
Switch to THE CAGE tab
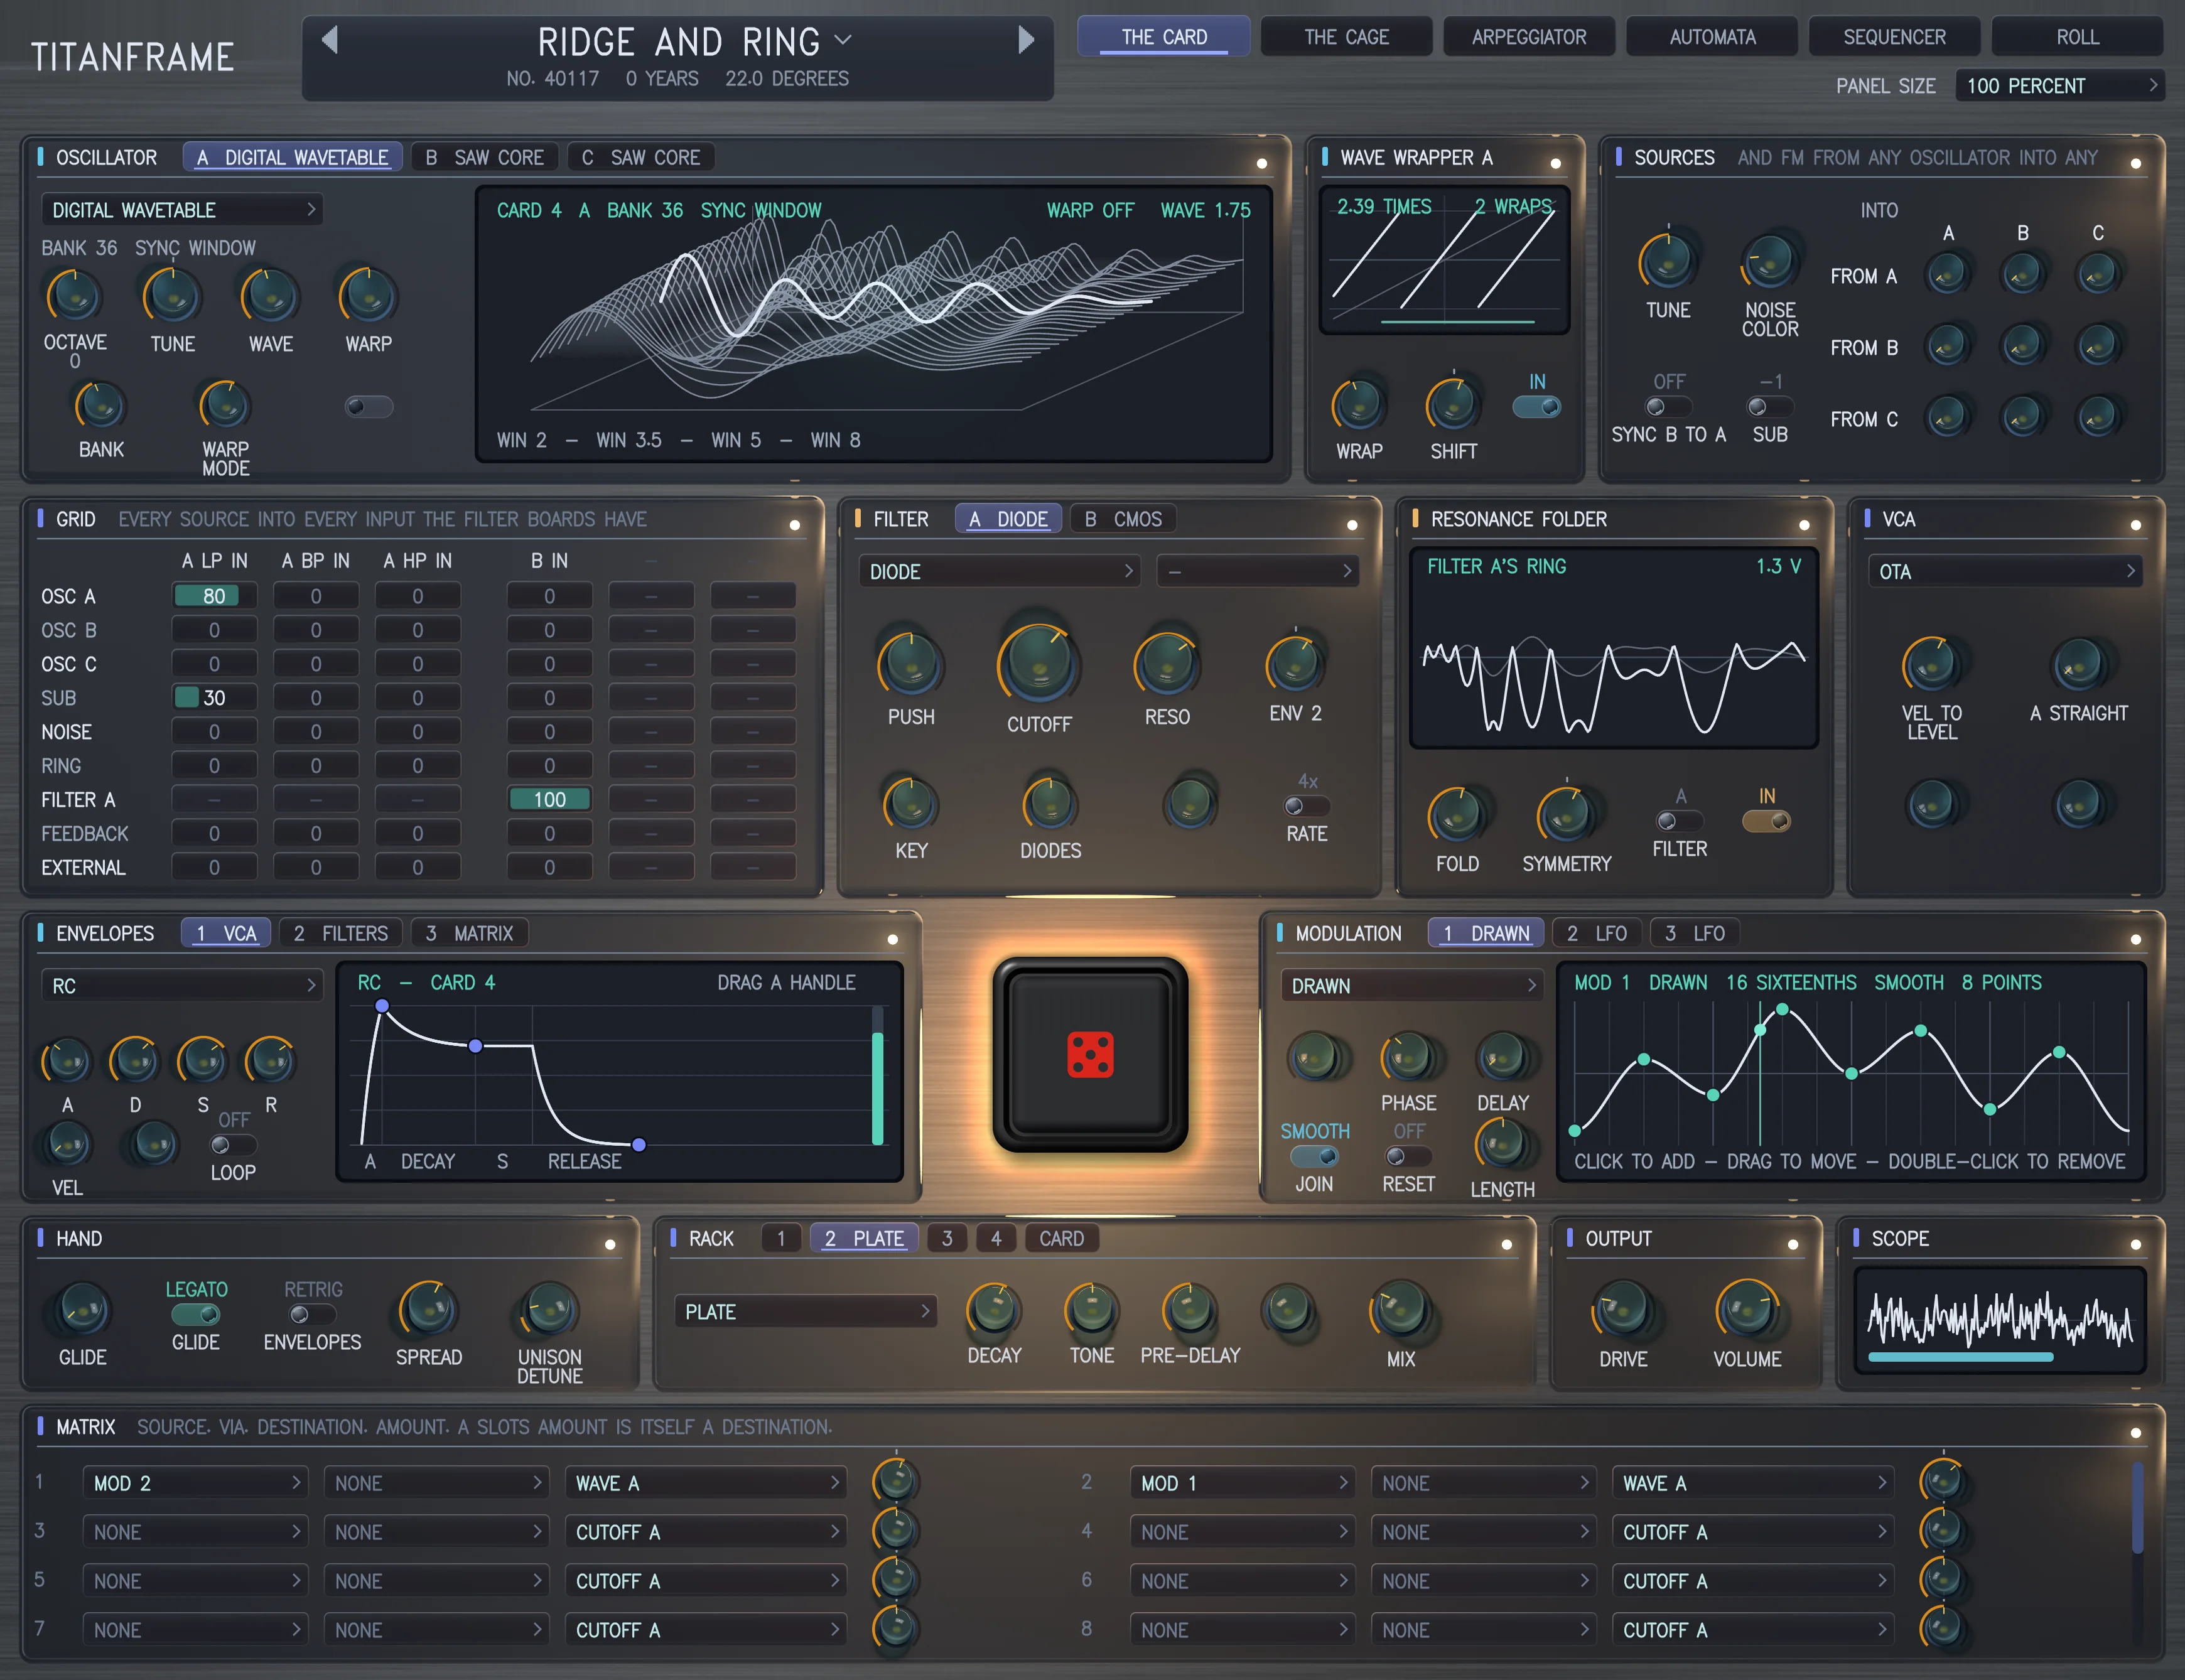pyautogui.click(x=1346, y=37)
